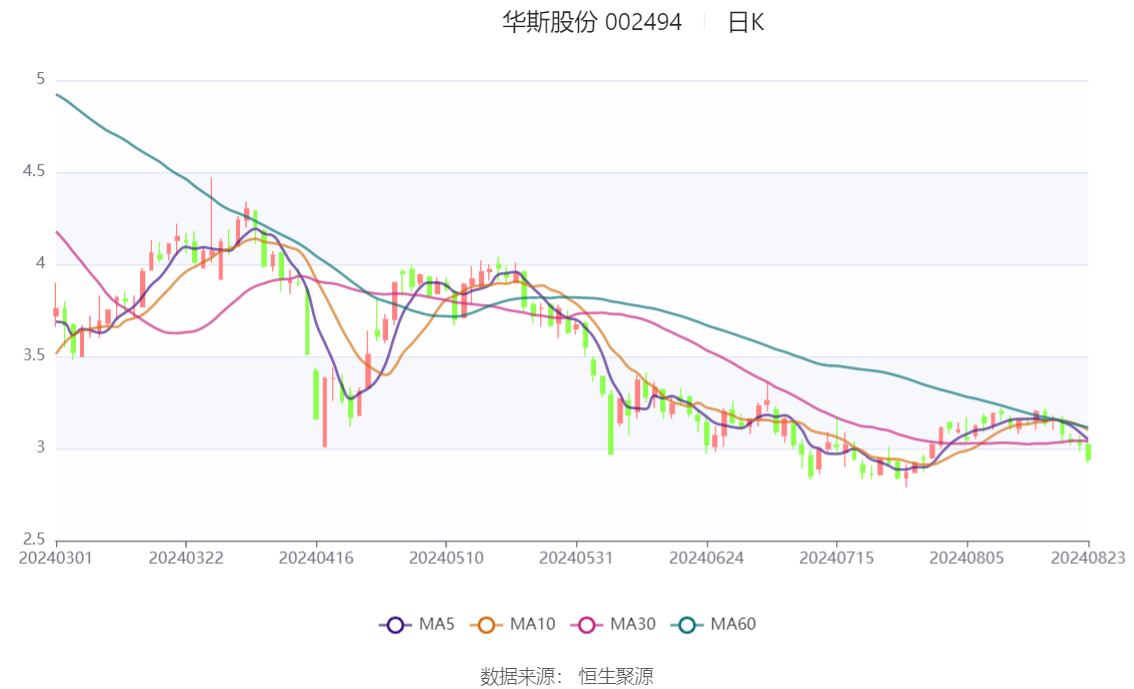
Task: Click x-axis date label 20240301
Action: click(x=56, y=558)
